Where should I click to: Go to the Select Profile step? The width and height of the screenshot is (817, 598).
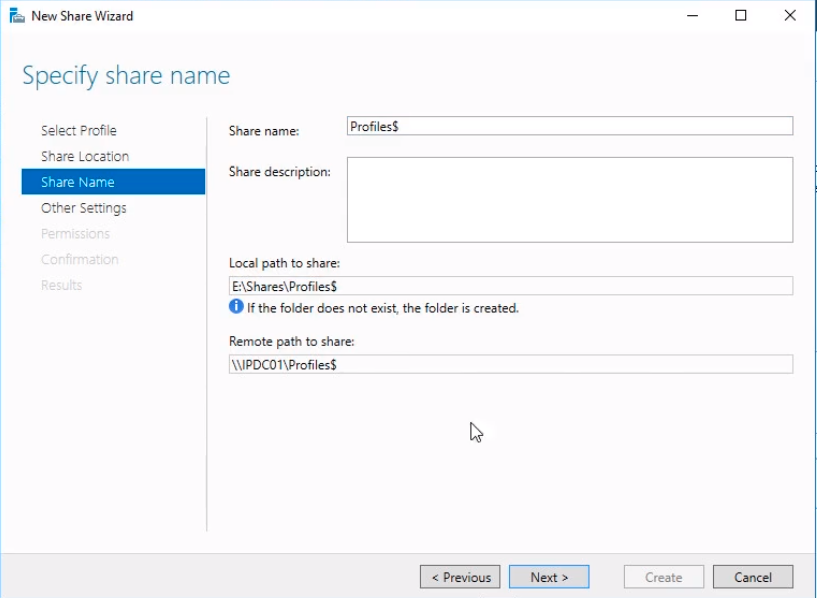(79, 131)
